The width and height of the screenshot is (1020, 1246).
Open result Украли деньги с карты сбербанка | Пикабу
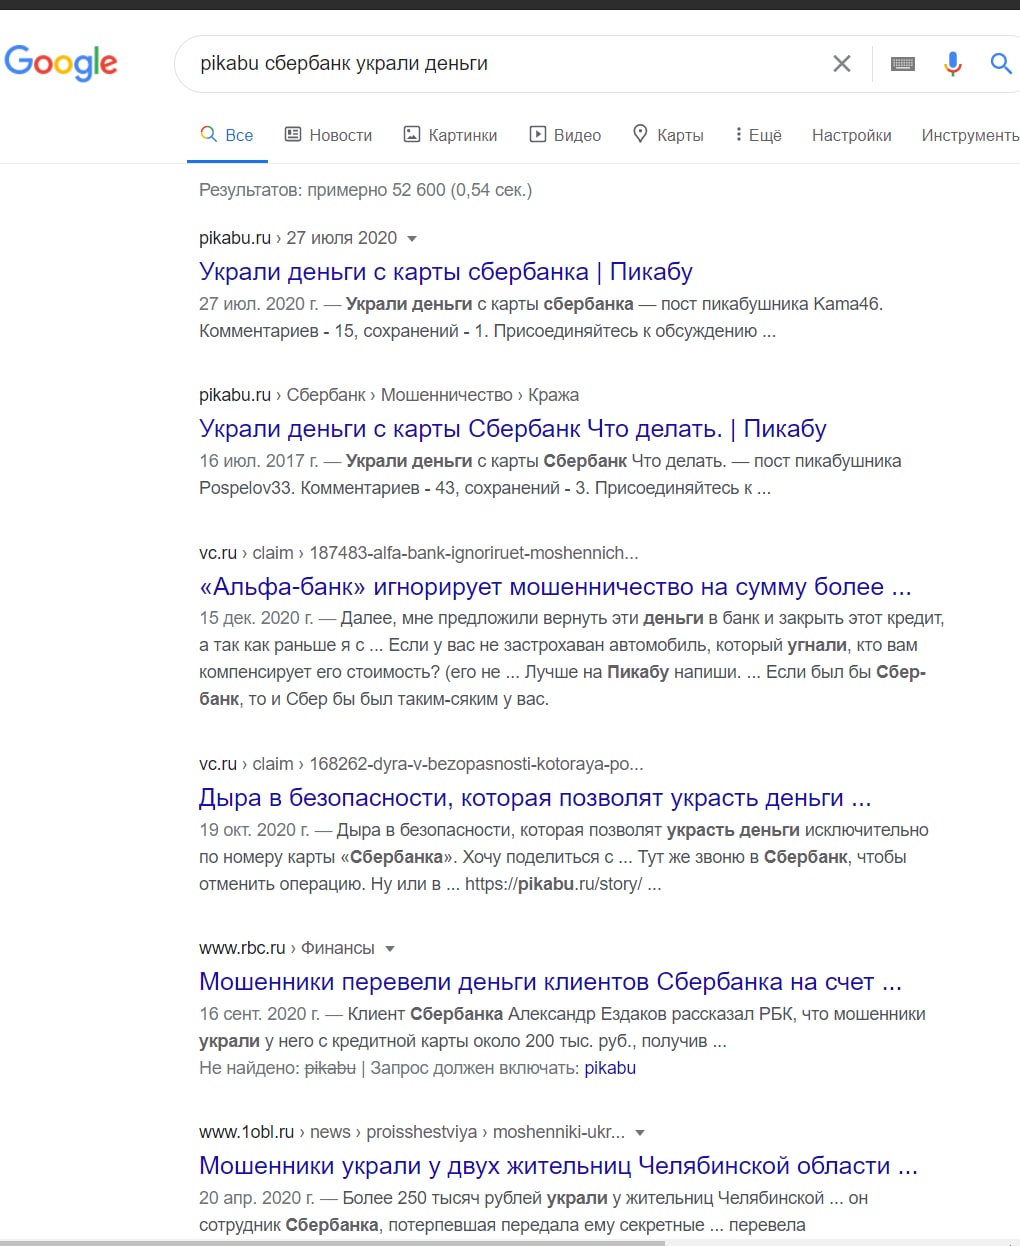(x=446, y=272)
